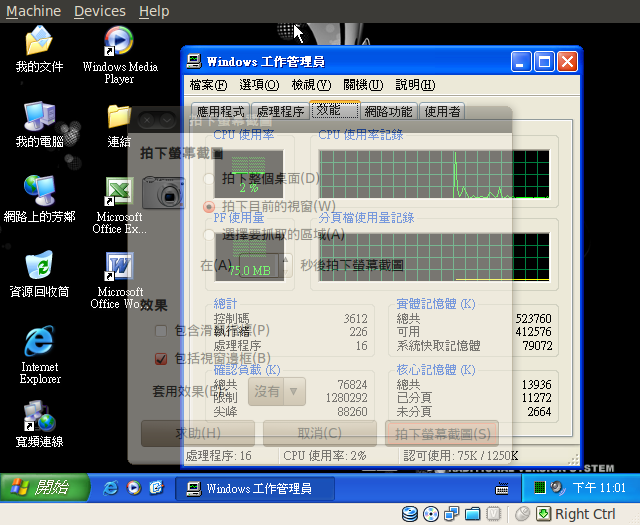Switch to the 處理程序 tab
The width and height of the screenshot is (640, 525).
coord(280,111)
